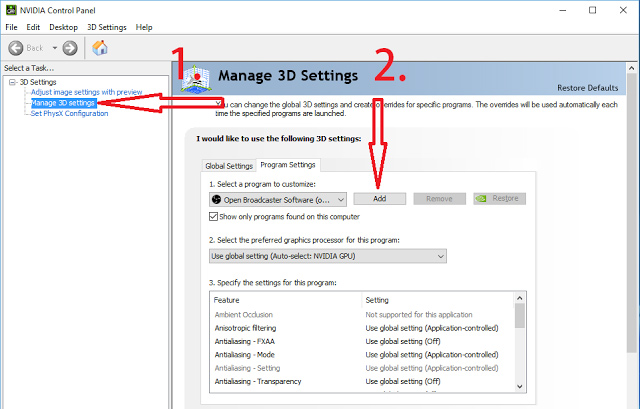Viewport: 640px width, 409px height.
Task: Click the NVIDIA Control Panel title bar icon
Action: point(10,9)
